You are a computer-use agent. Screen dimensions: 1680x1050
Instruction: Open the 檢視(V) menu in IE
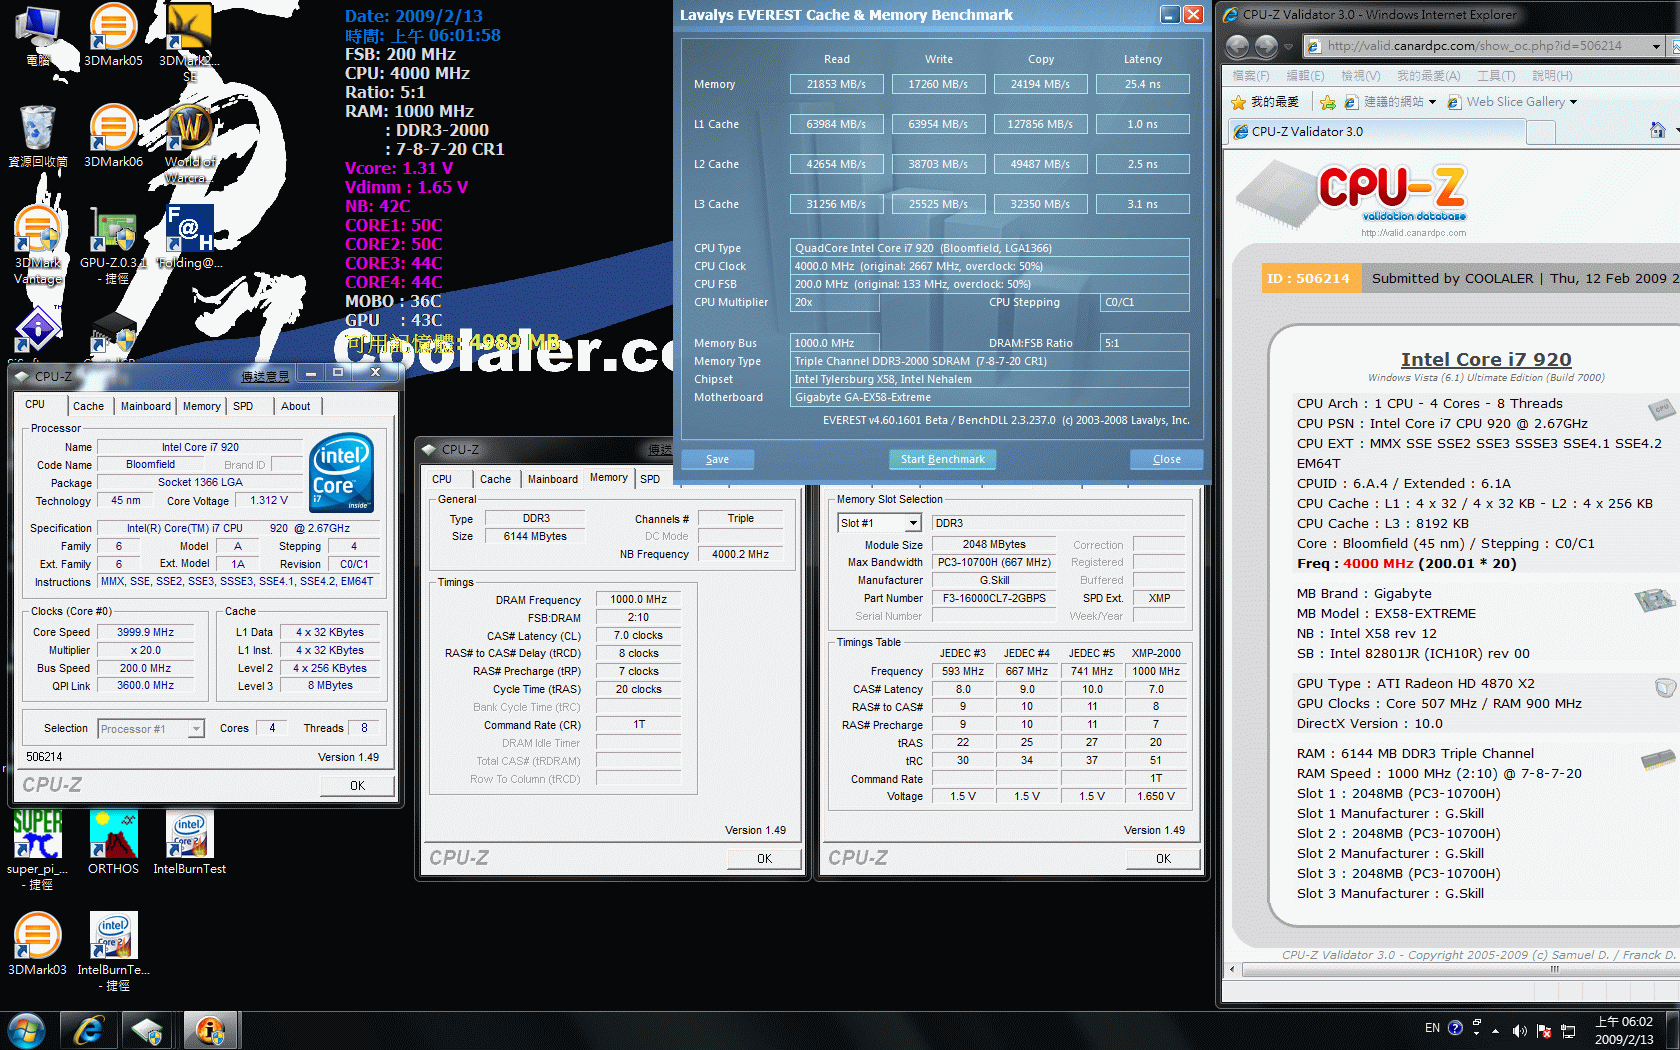pos(1360,76)
